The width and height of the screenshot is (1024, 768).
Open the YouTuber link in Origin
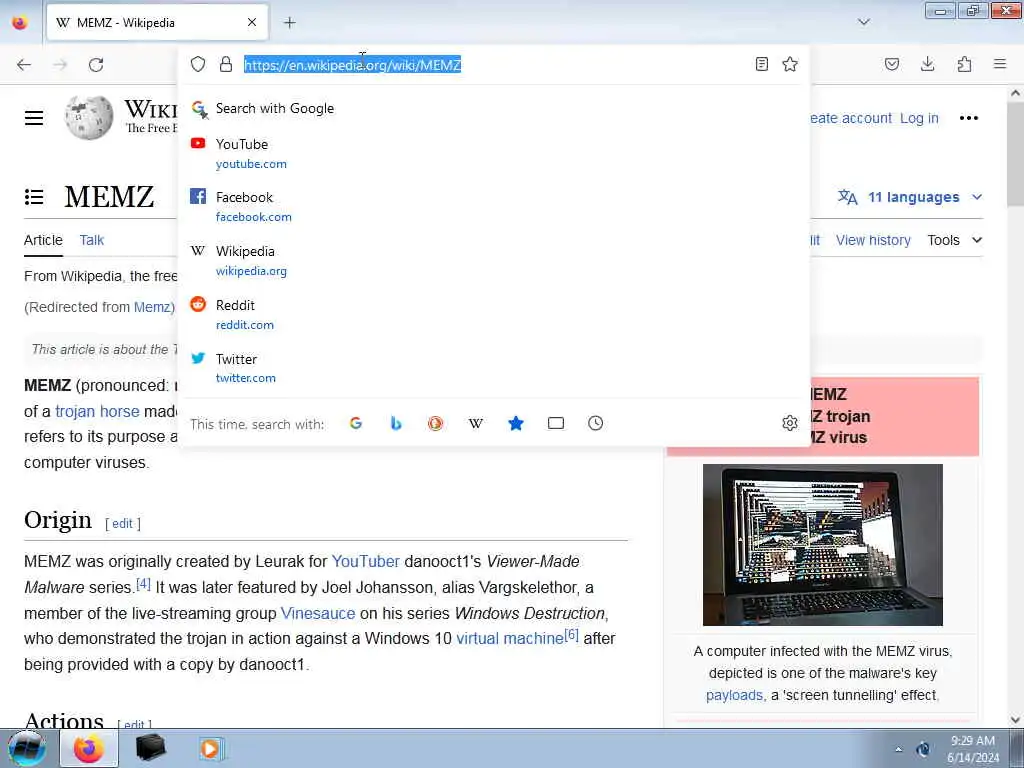[x=366, y=562]
